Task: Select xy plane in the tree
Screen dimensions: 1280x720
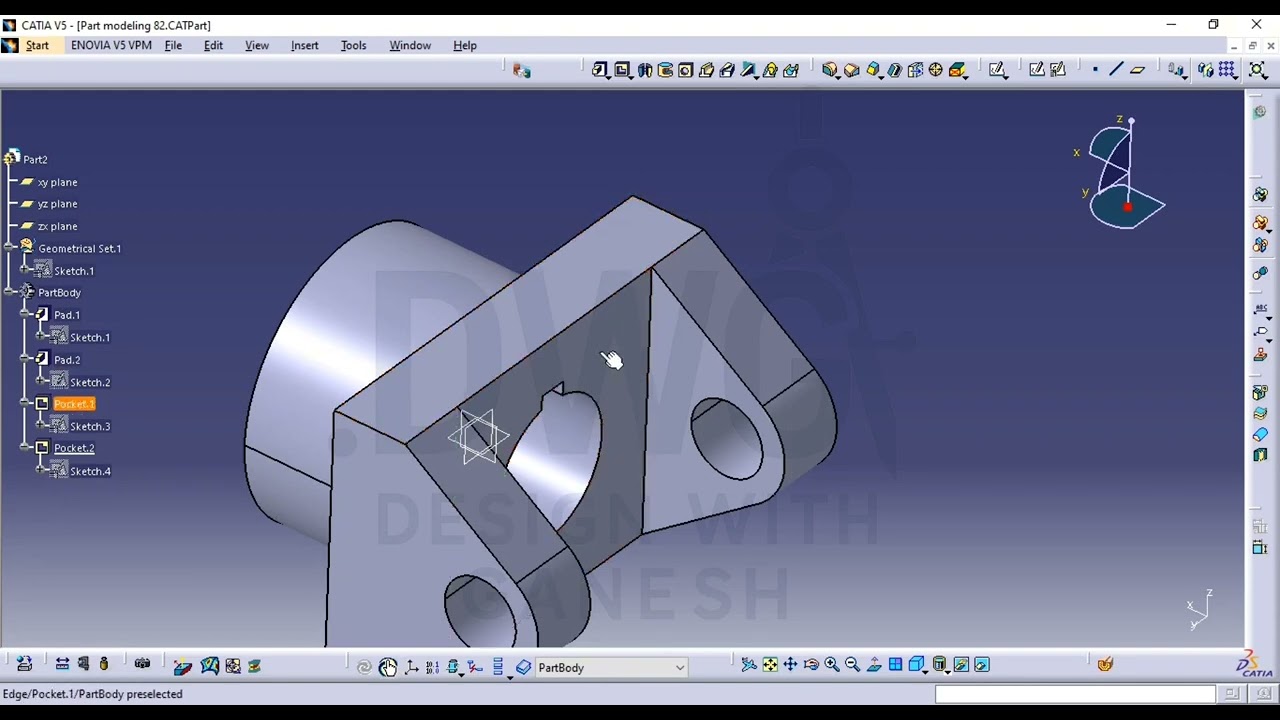Action: pyautogui.click(x=57, y=182)
